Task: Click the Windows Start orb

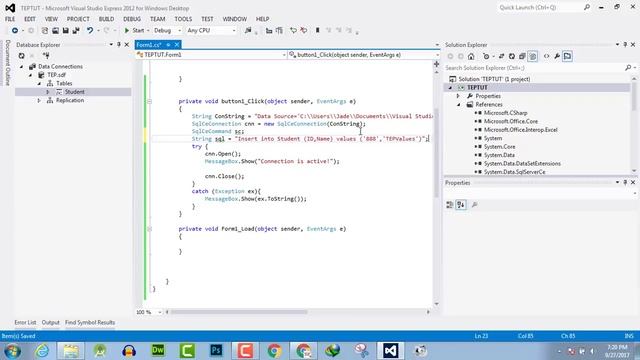Action: click(x=12, y=351)
